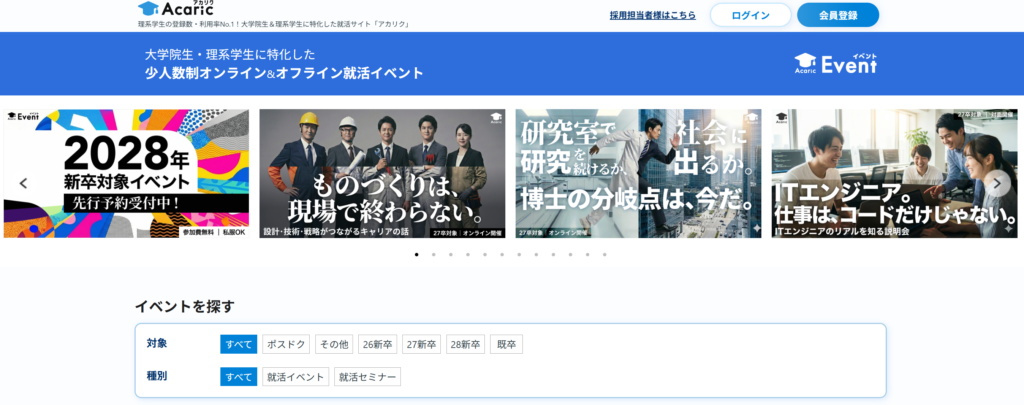Choose the 既卒 target filter
The width and height of the screenshot is (1024, 405).
point(506,344)
